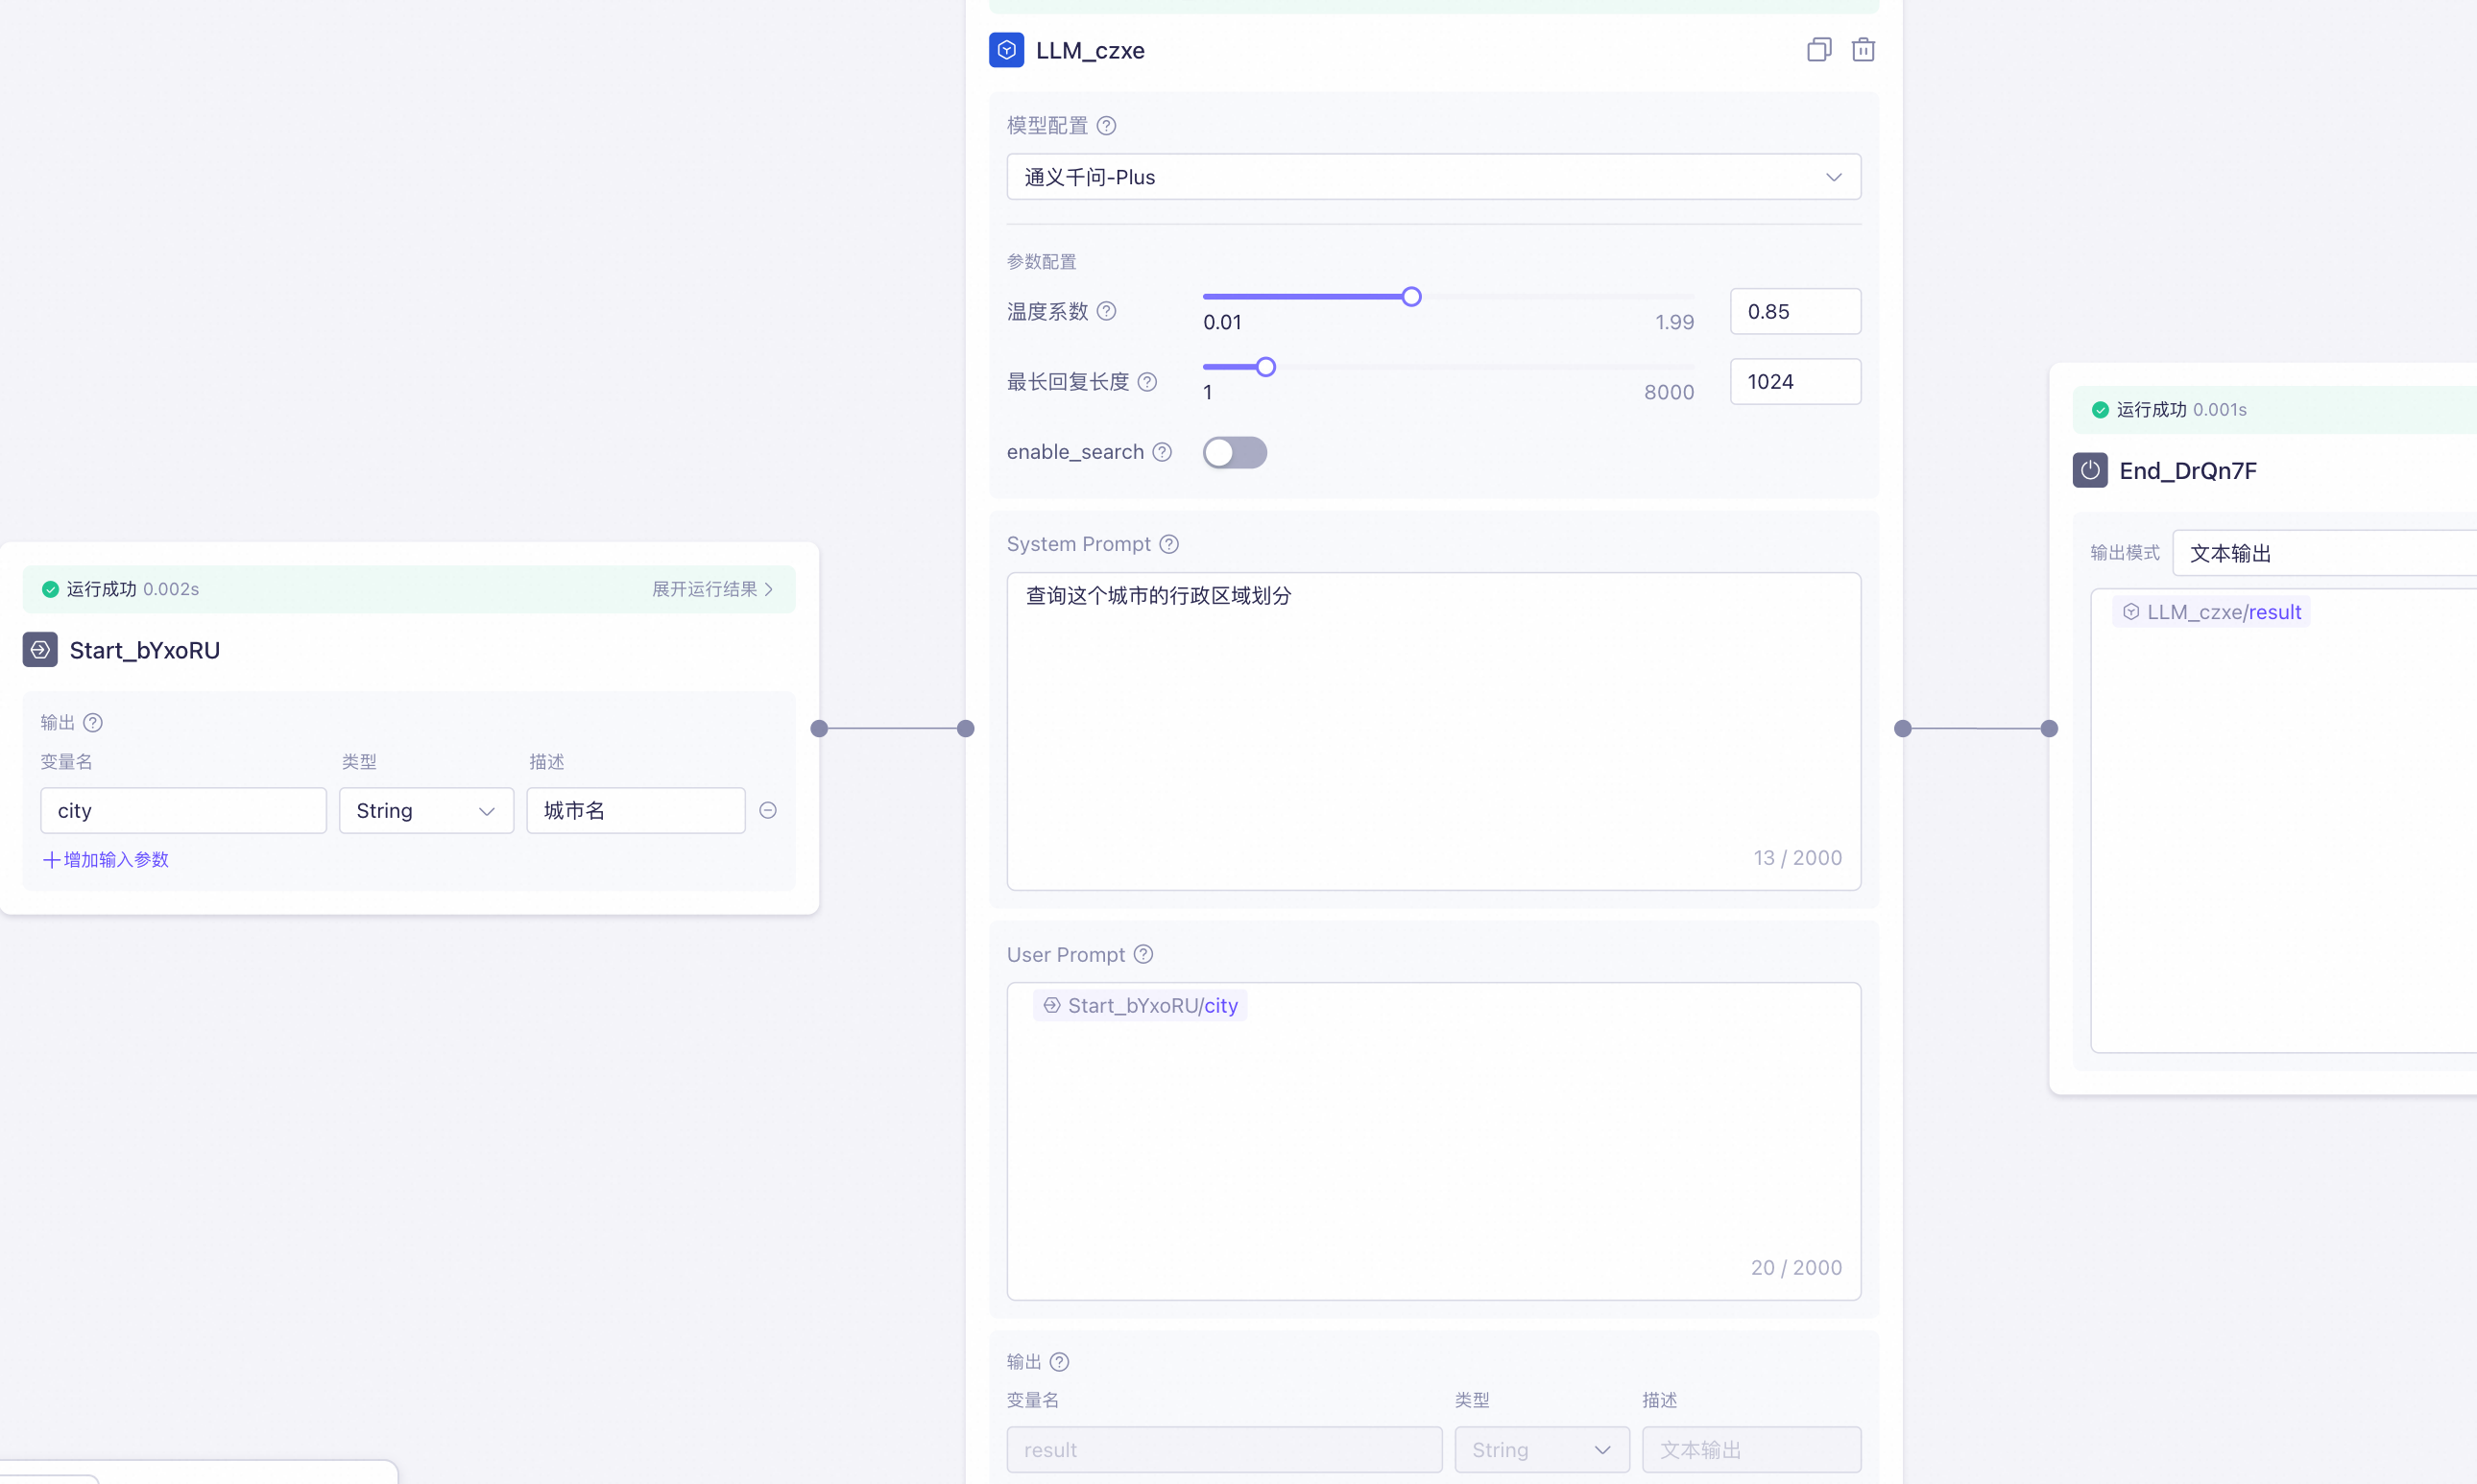Open help for enable_search
This screenshot has height=1484, width=2477.
click(1162, 452)
